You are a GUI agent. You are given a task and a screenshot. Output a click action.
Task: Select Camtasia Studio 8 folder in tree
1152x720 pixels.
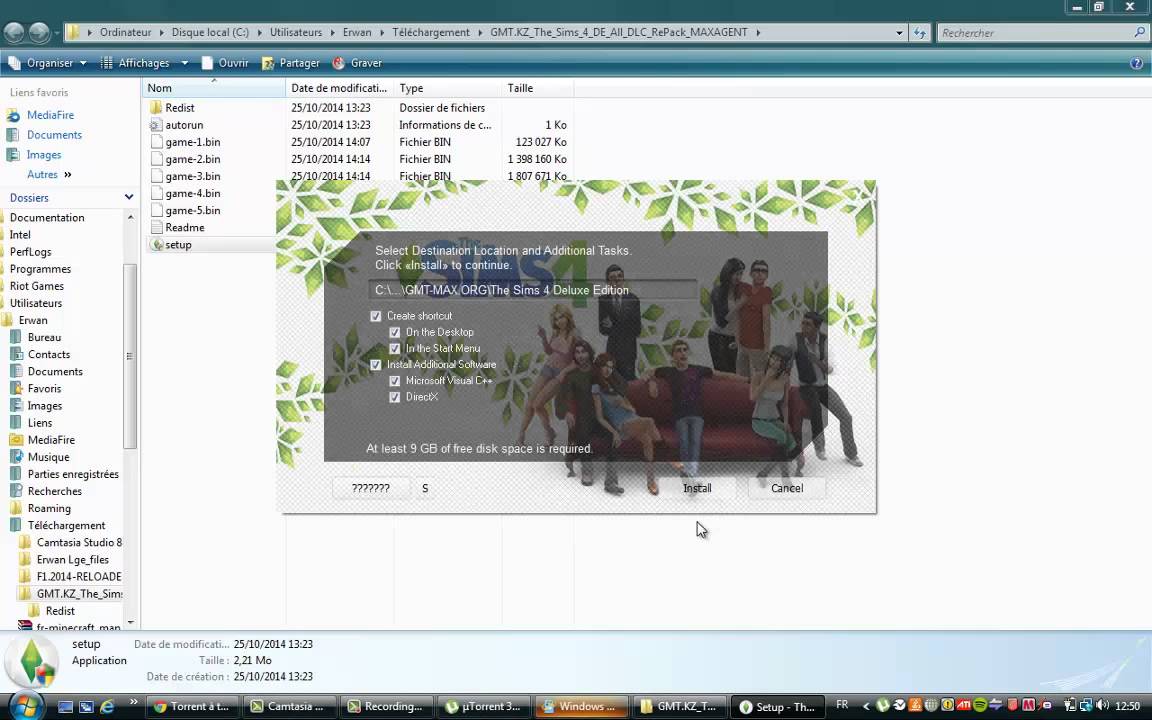[x=79, y=542]
